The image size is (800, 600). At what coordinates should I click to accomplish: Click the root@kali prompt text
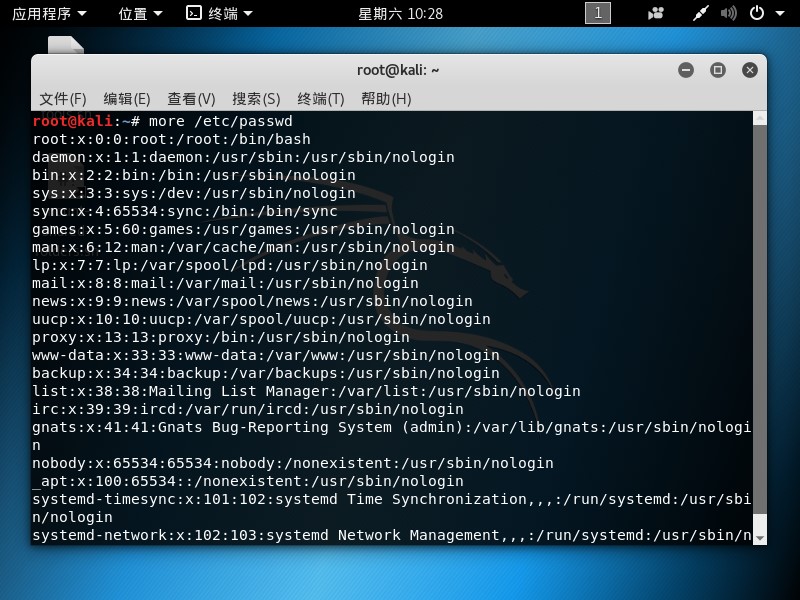(x=72, y=121)
